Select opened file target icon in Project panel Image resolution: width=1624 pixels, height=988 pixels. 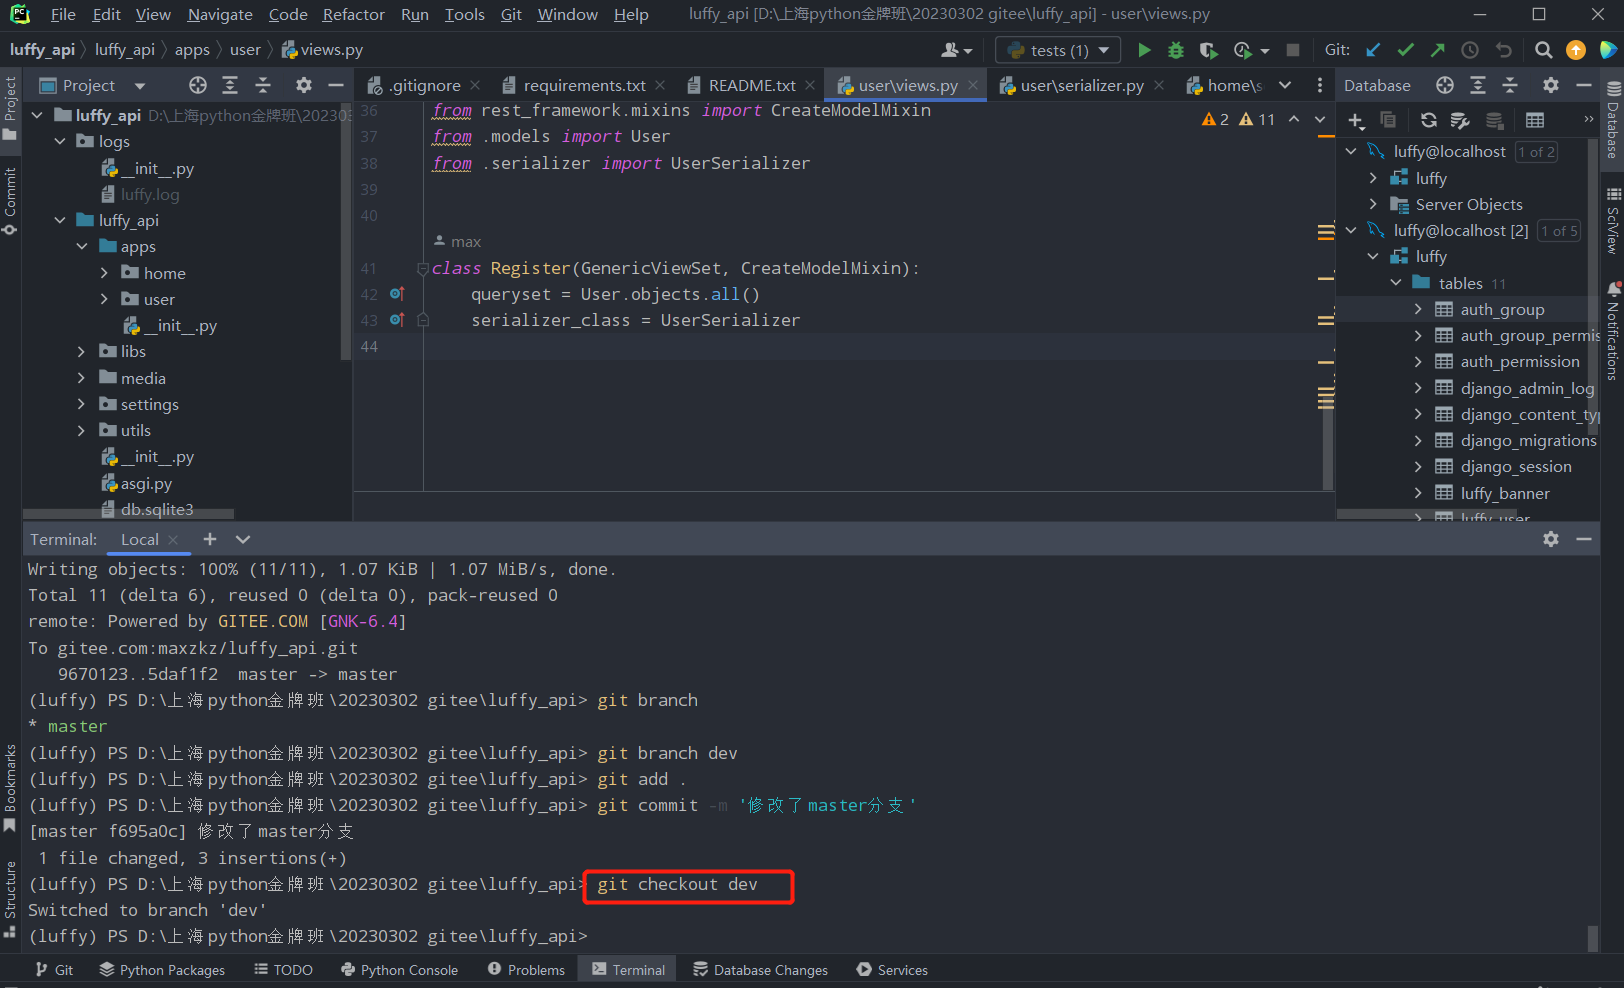[198, 85]
